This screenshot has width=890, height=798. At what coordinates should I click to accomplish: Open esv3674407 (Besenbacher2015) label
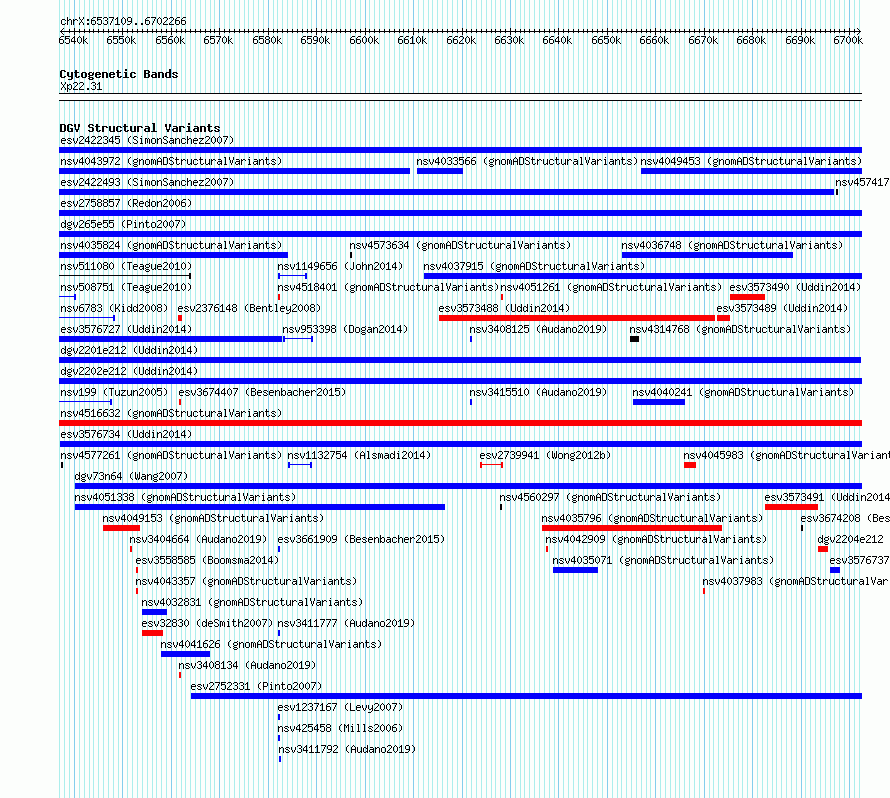pyautogui.click(x=262, y=392)
